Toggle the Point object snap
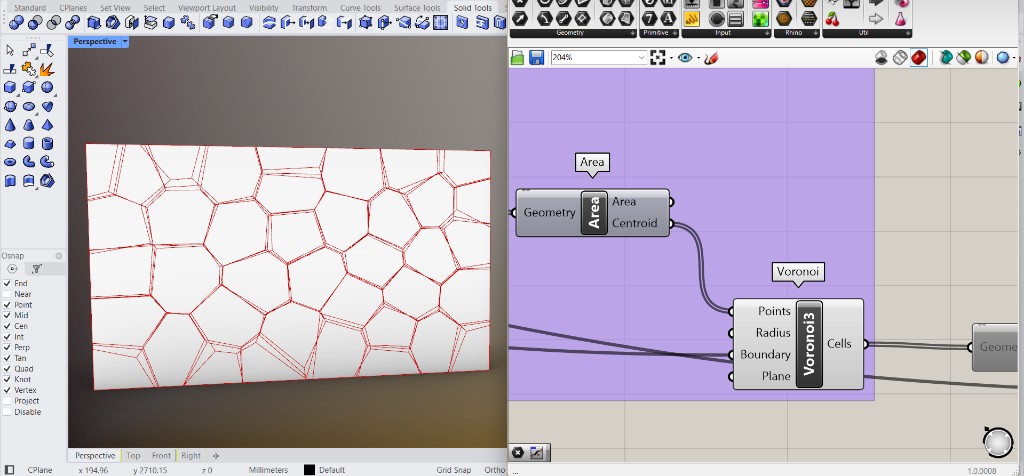 [7, 305]
